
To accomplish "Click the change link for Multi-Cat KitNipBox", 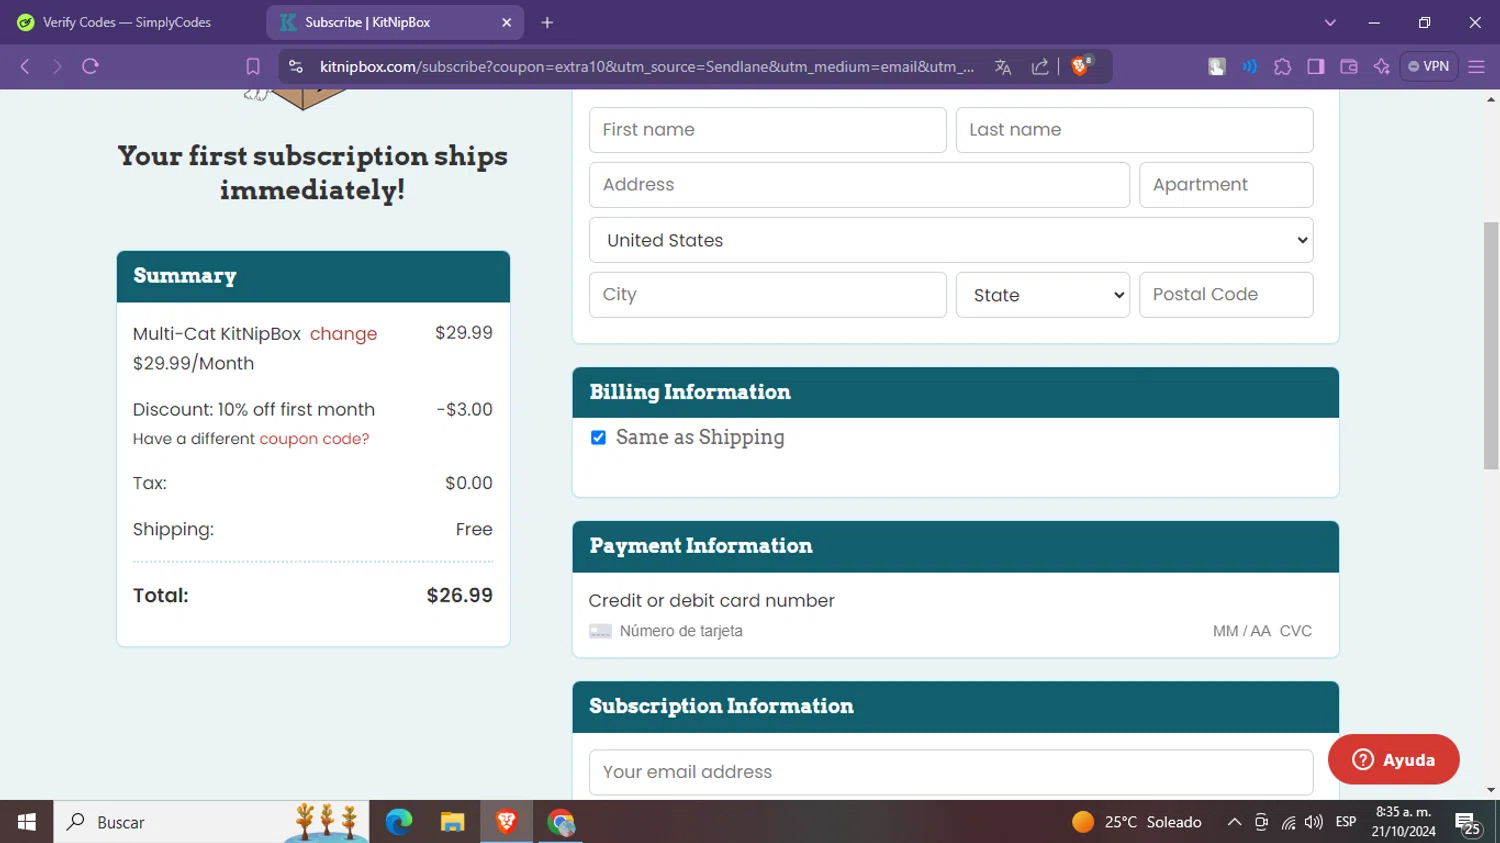I will tap(343, 334).
